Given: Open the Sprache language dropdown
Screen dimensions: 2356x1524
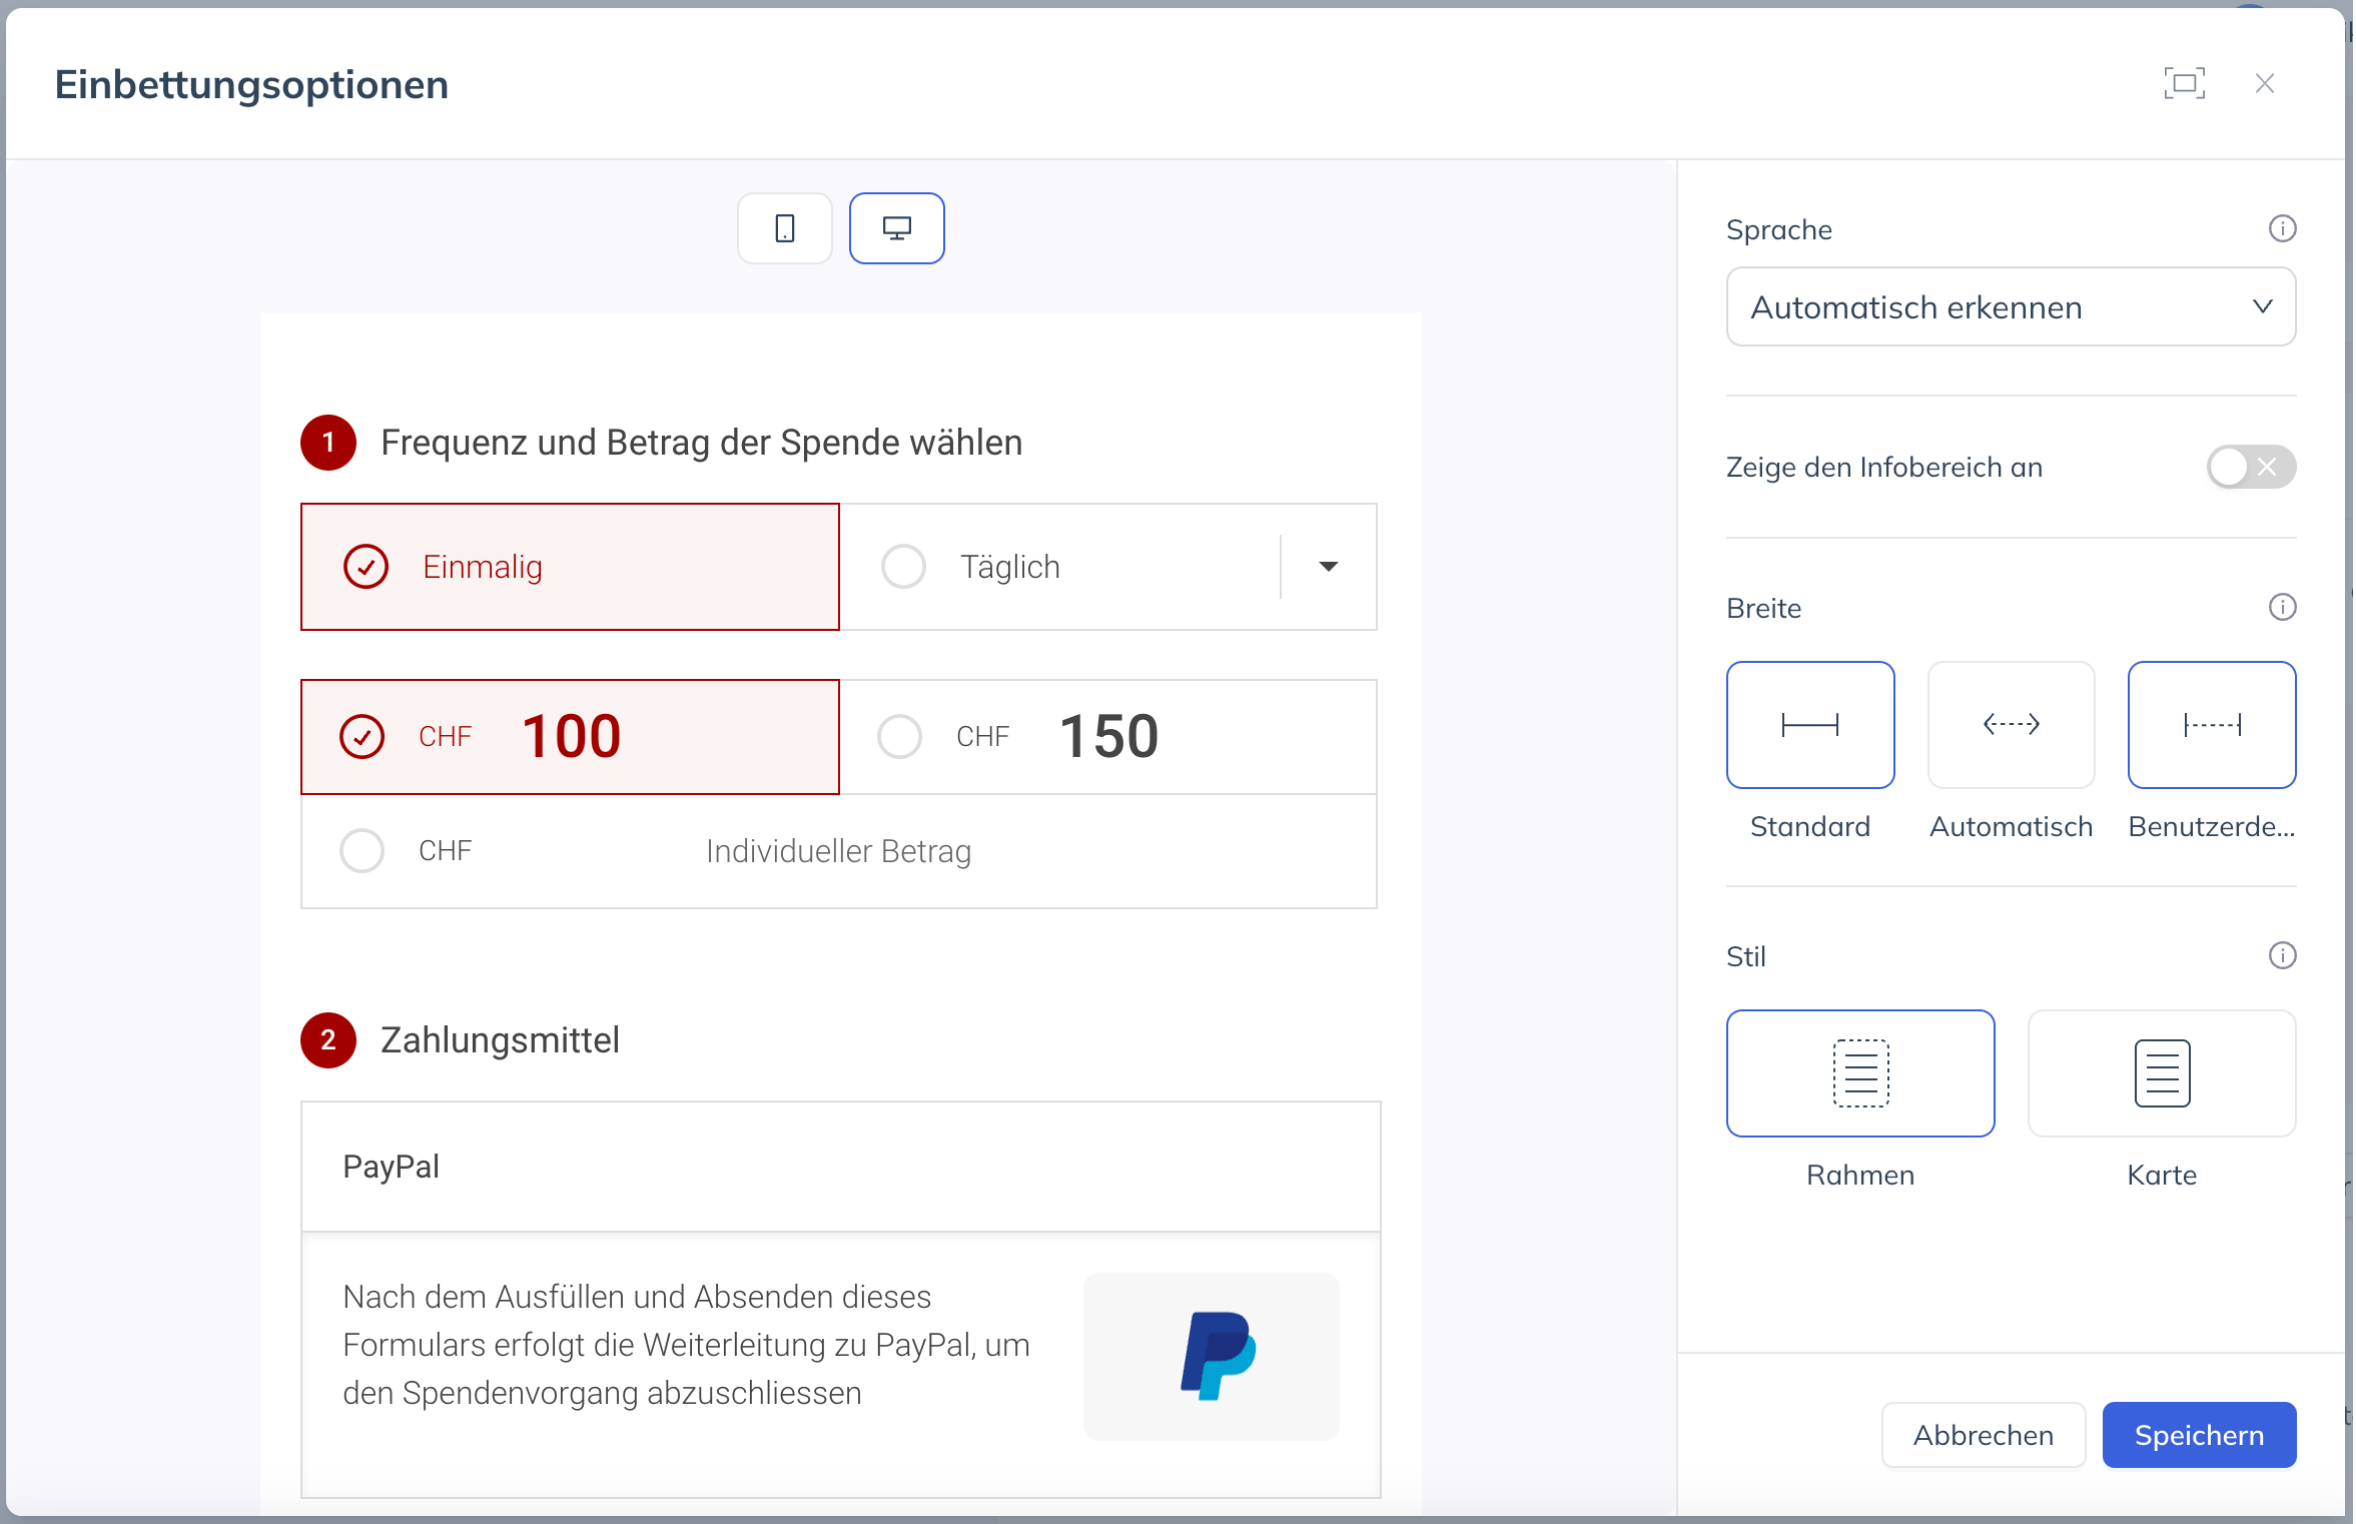Looking at the screenshot, I should click(2010, 307).
